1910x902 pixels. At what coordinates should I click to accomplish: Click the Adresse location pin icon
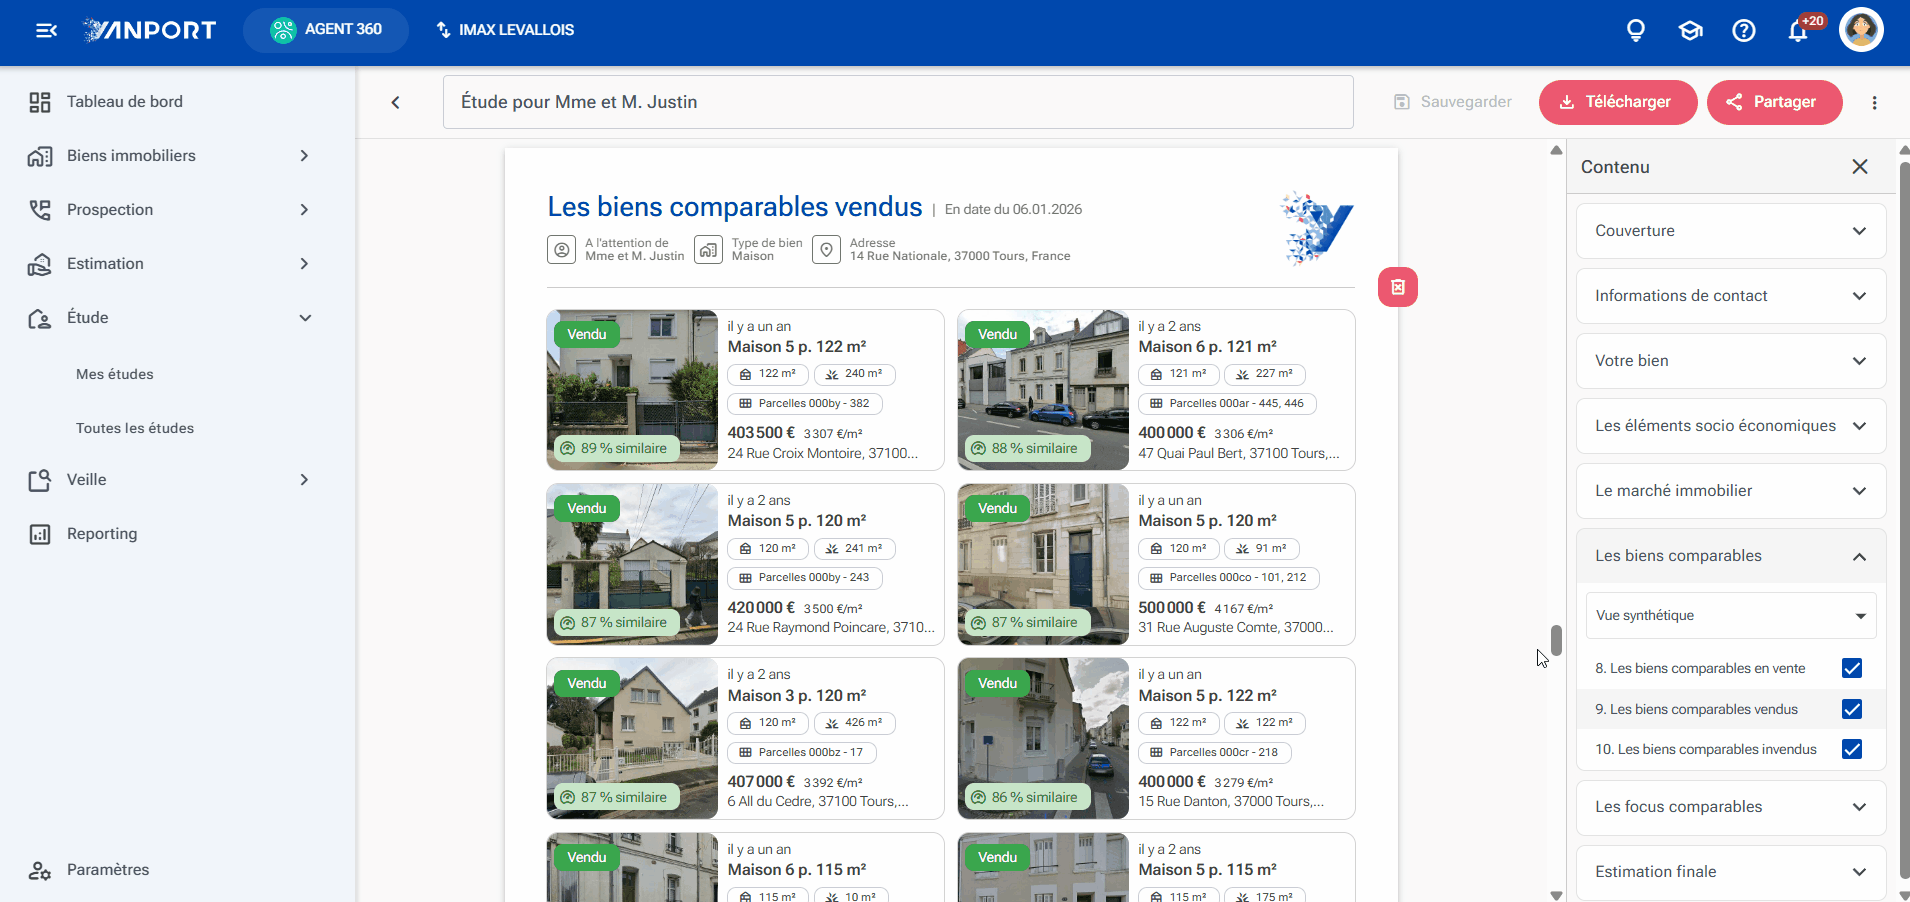click(x=826, y=250)
